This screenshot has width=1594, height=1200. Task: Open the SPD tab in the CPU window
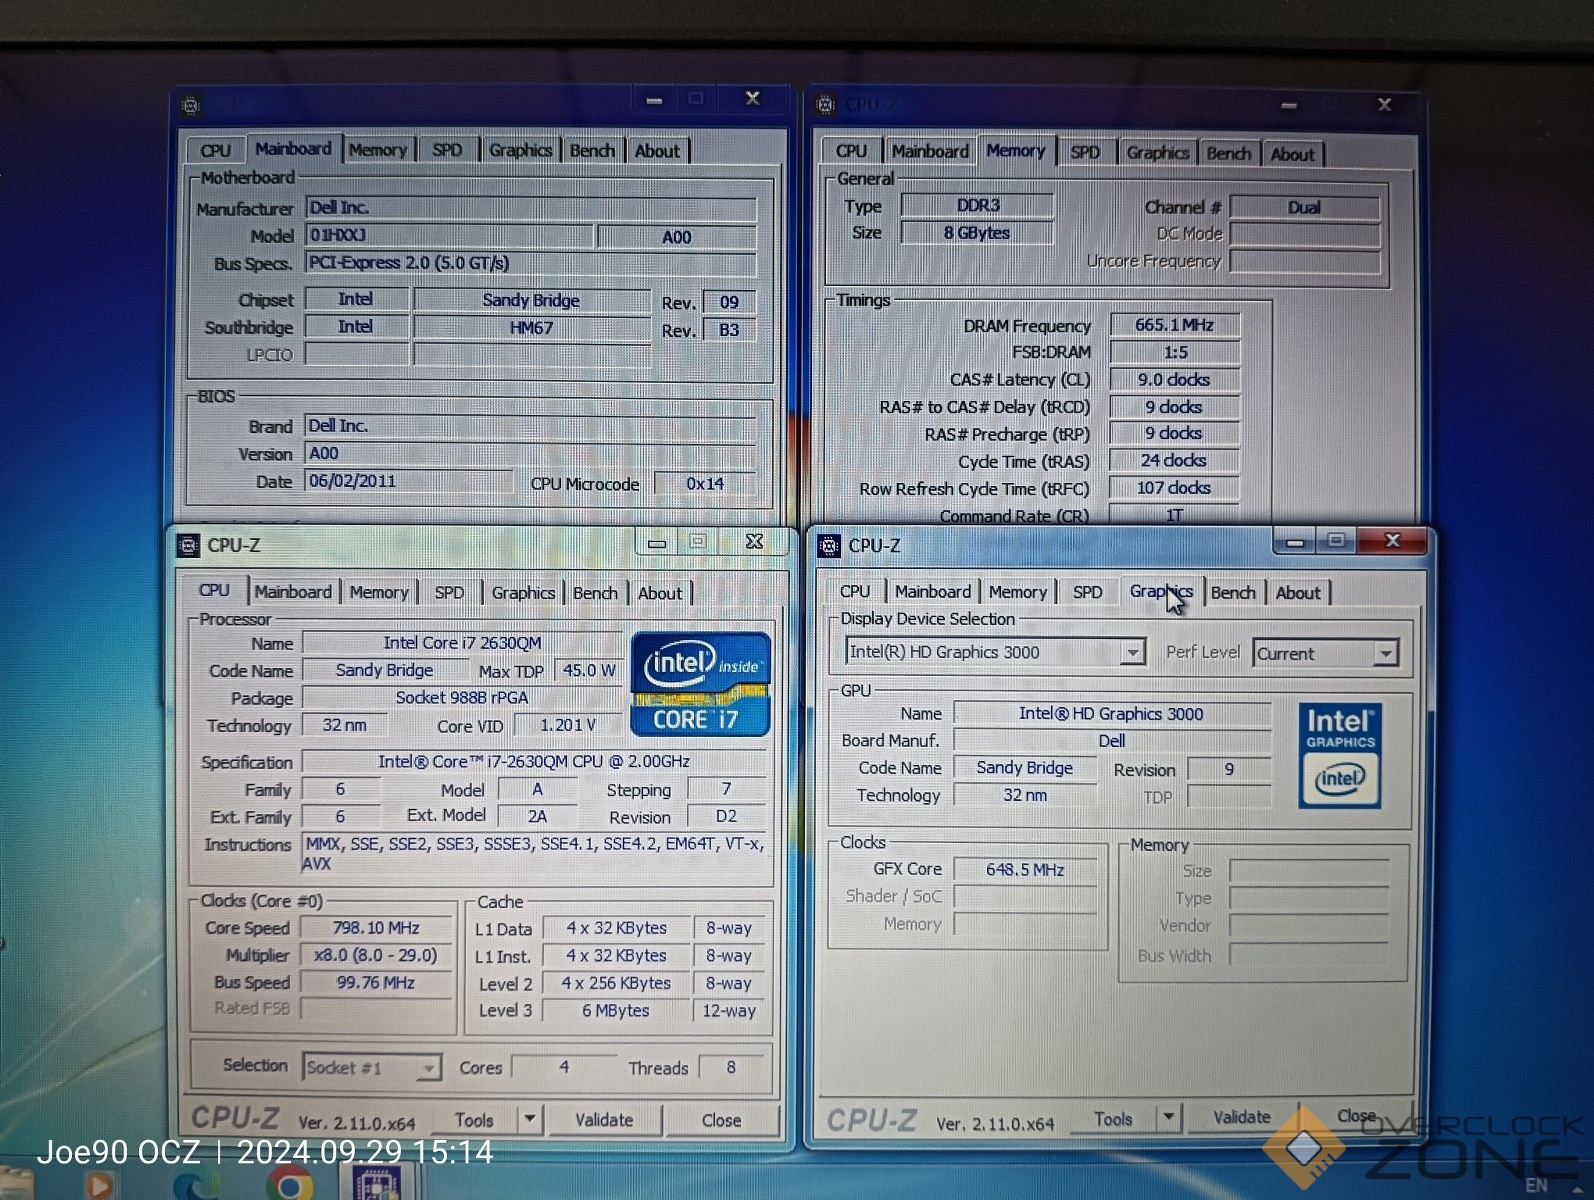coord(449,592)
